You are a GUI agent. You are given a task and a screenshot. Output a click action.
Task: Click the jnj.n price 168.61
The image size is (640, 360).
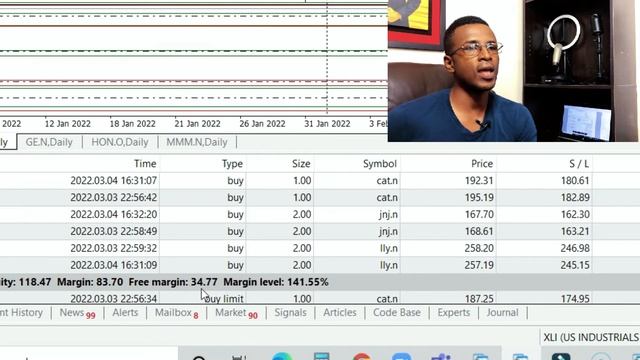tap(479, 231)
